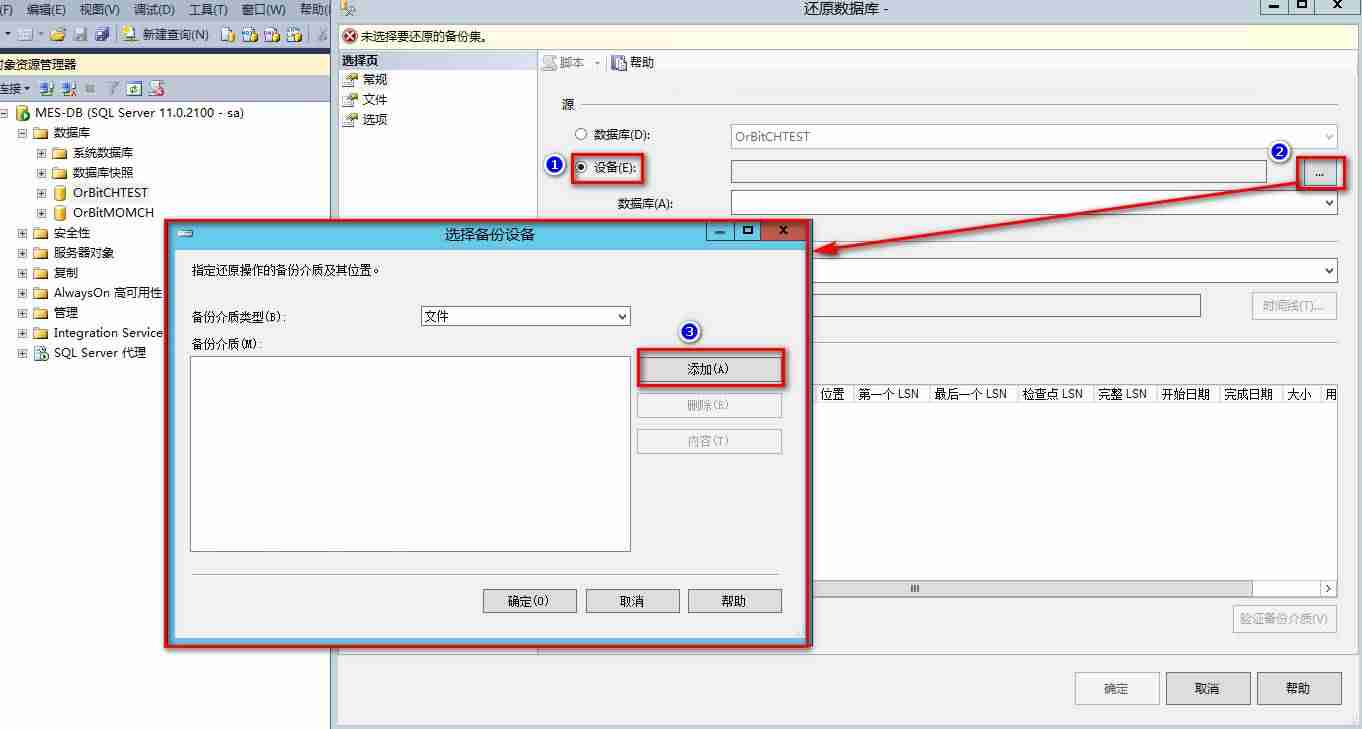Open the 数据库(A) dropdown
This screenshot has height=729, width=1362.
[1034, 203]
